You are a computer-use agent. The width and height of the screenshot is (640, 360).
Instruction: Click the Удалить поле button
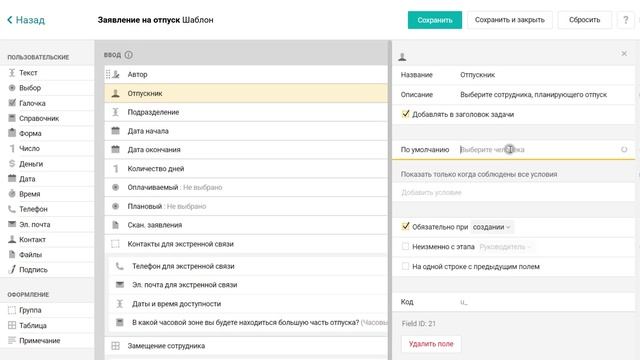click(x=431, y=344)
